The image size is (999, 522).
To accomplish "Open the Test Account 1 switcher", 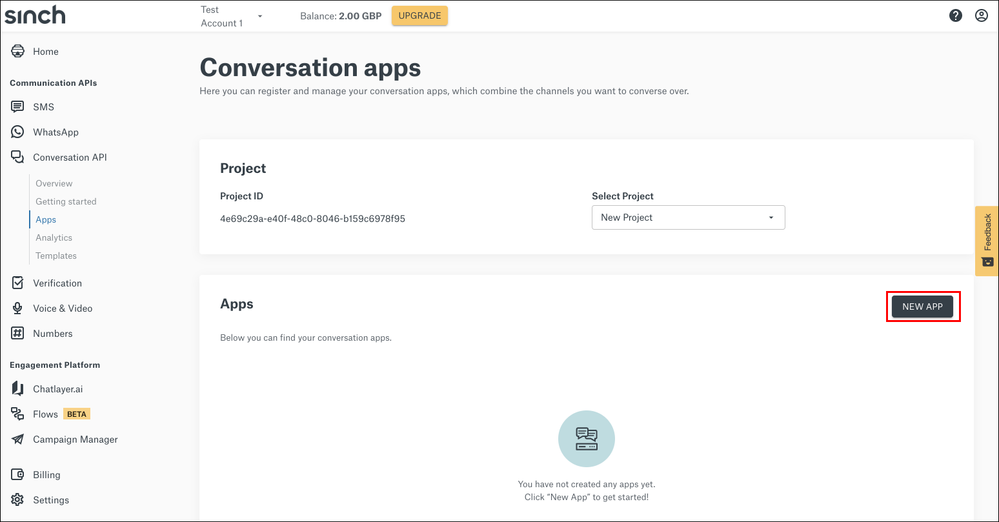I will (231, 16).
